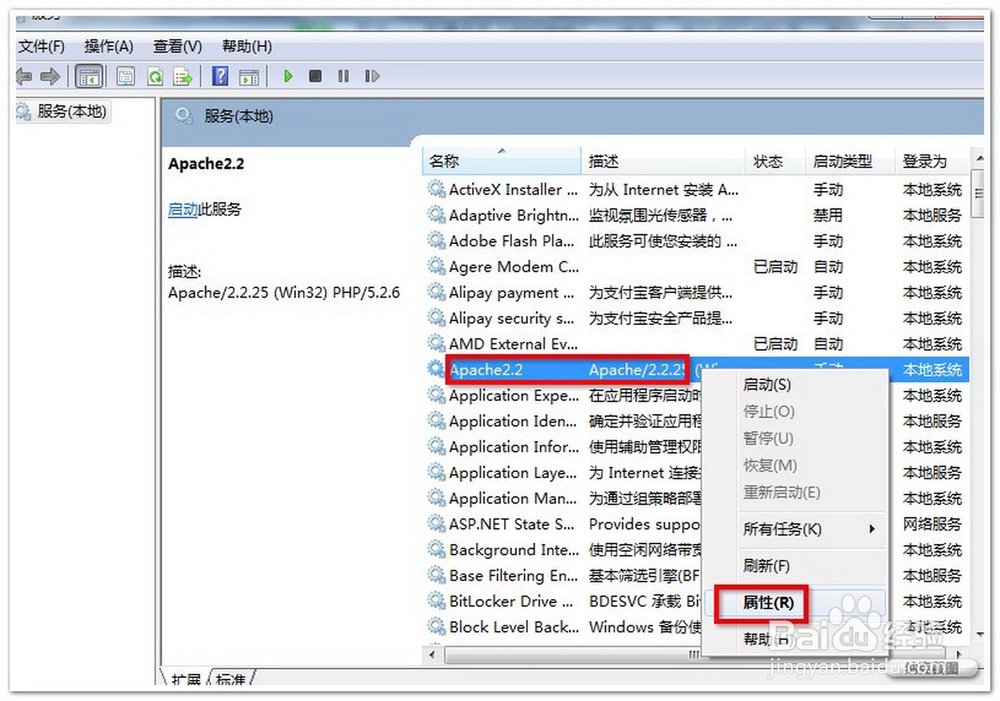Viewport: 1000px width, 701px height.
Task: Click 禁用 startup type of Adaptive Brightness
Action: 828,216
